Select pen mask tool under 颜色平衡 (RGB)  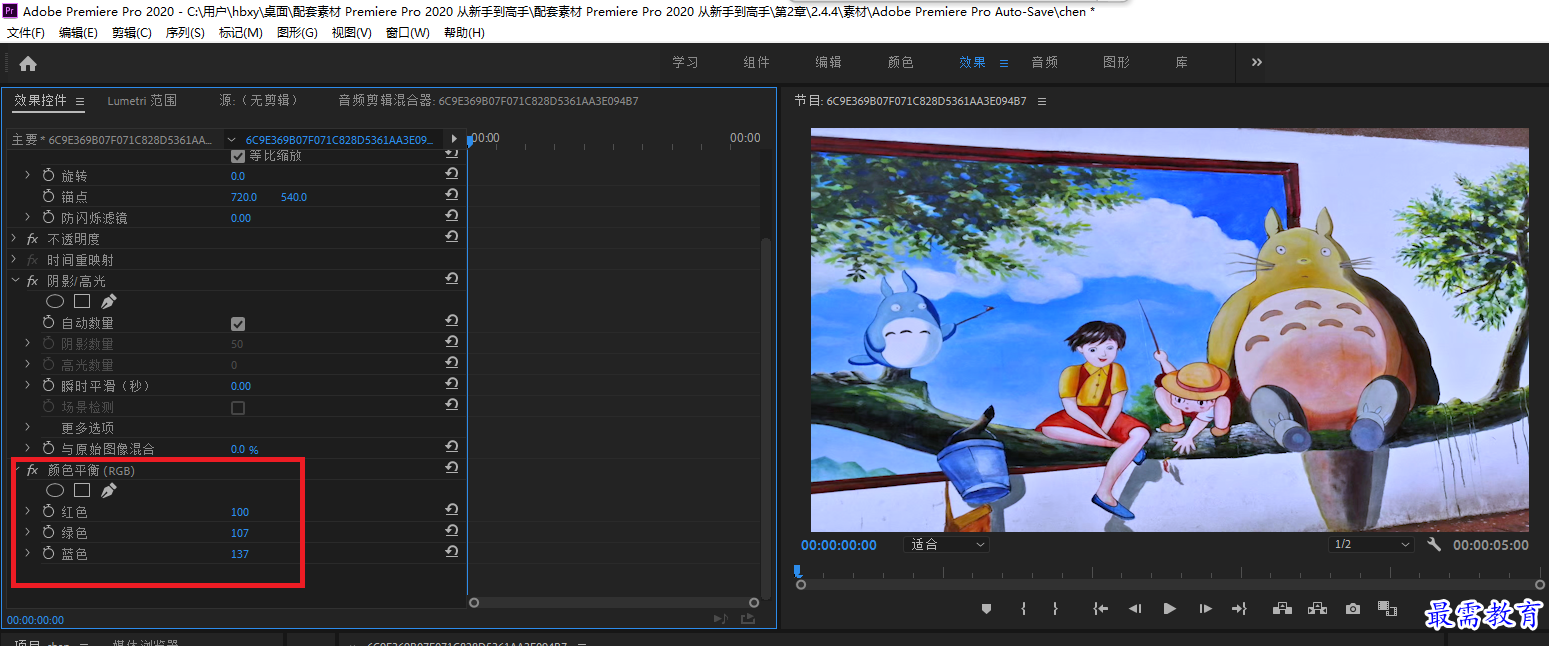tap(109, 491)
